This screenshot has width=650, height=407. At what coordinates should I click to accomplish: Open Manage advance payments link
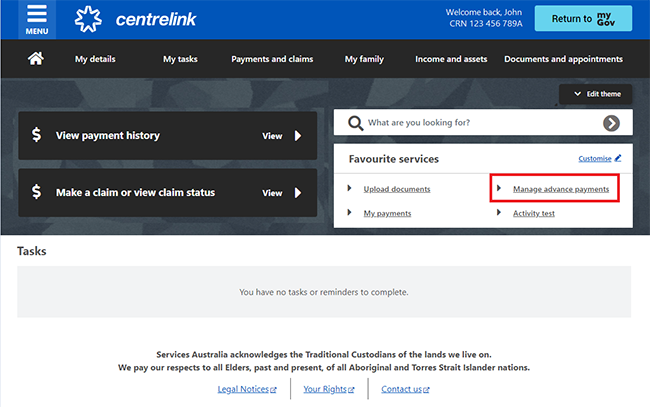[560, 189]
